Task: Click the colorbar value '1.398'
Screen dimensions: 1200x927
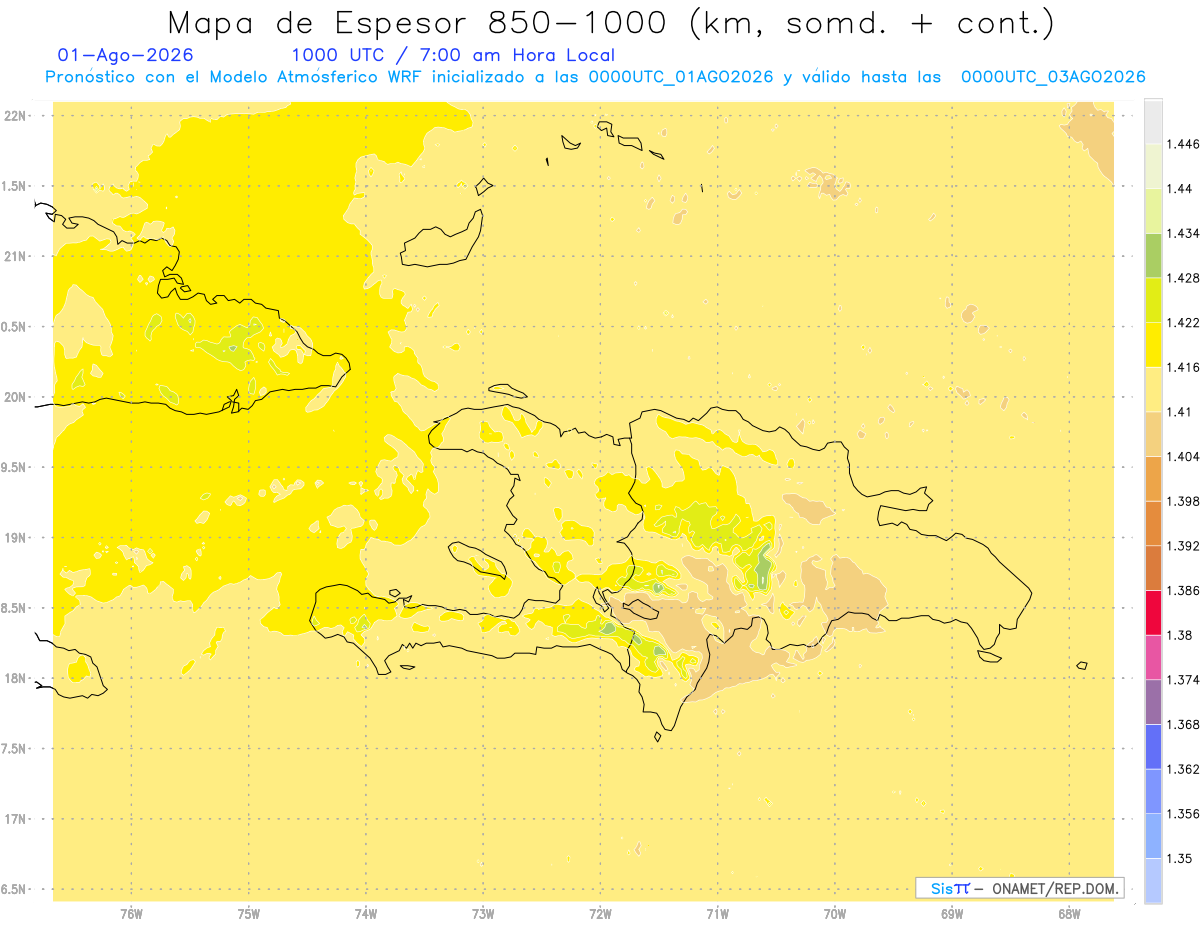Action: (x=1183, y=501)
